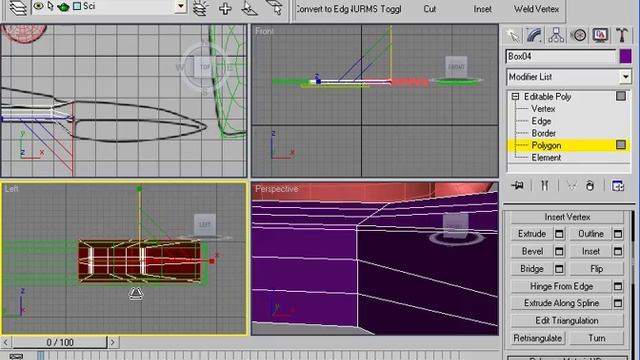Open the Motion command panel tab

click(578, 36)
